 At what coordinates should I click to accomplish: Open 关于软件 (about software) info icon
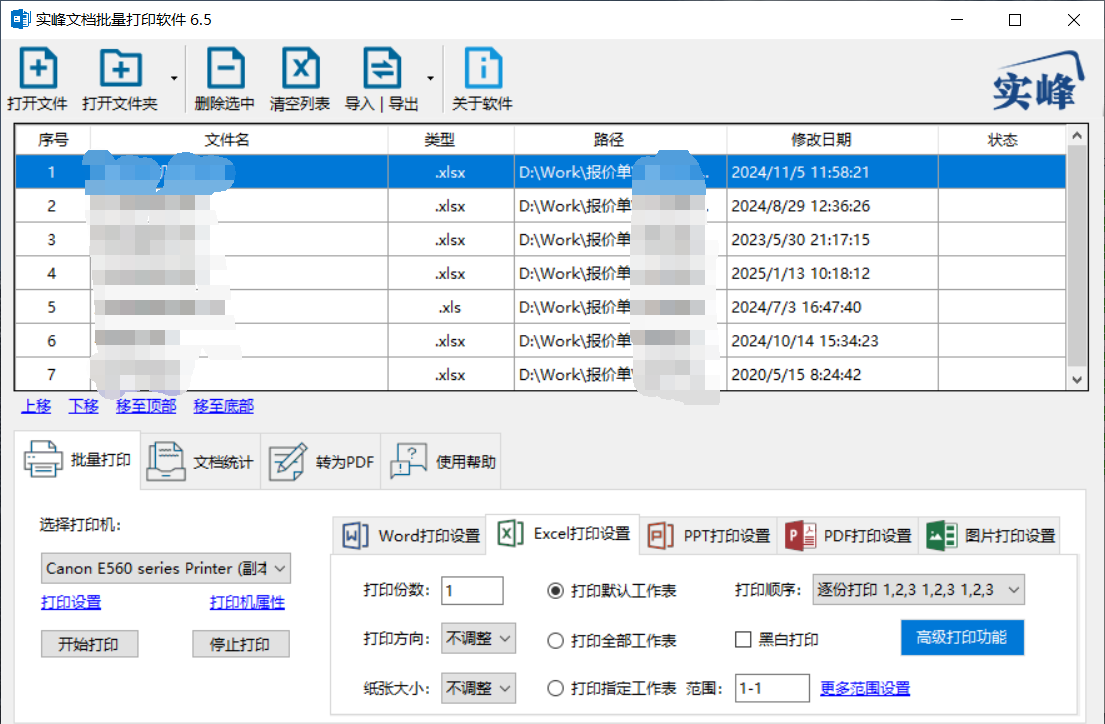click(483, 68)
